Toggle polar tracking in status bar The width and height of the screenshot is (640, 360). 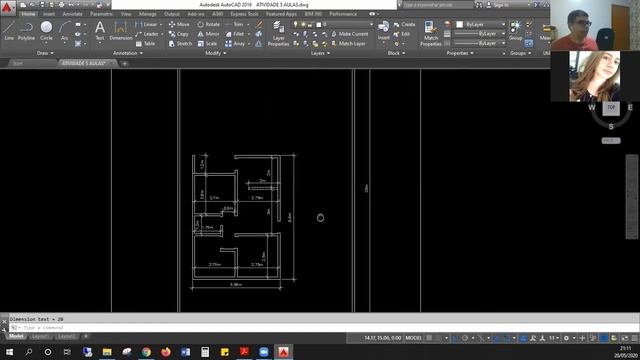[465, 338]
